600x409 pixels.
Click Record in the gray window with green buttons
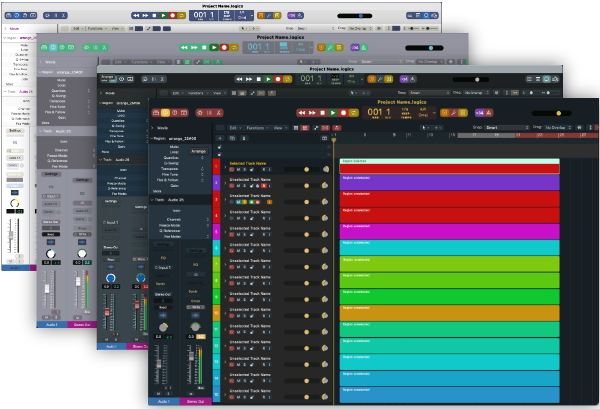coord(224,47)
